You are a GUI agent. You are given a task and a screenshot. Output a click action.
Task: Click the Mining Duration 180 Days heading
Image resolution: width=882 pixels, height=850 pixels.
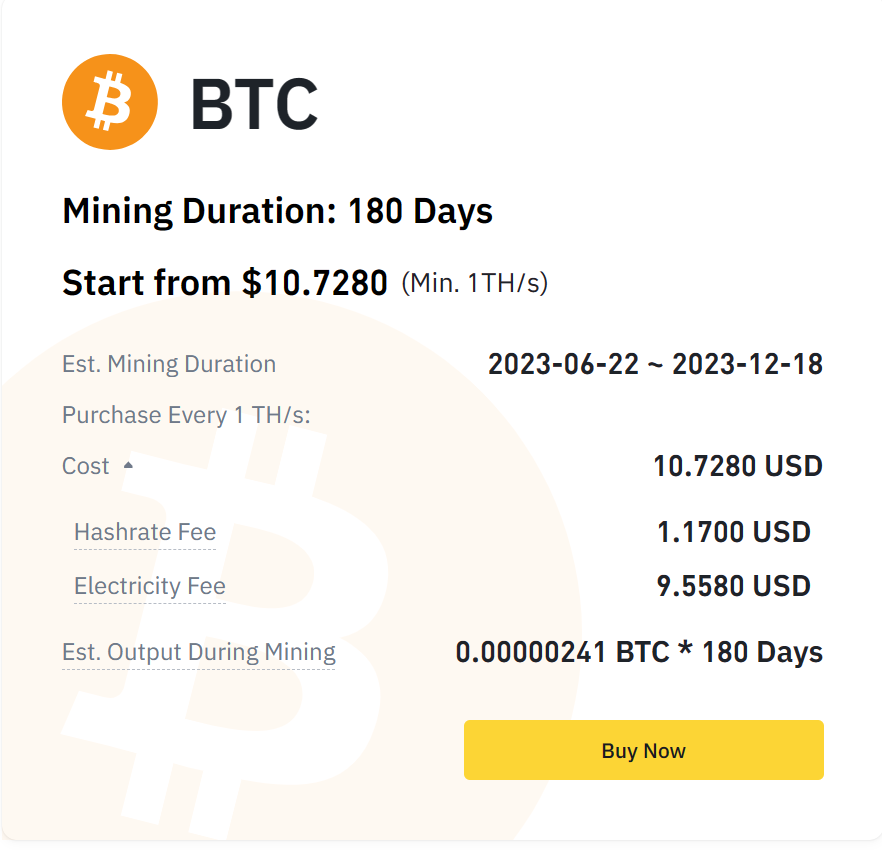277,211
